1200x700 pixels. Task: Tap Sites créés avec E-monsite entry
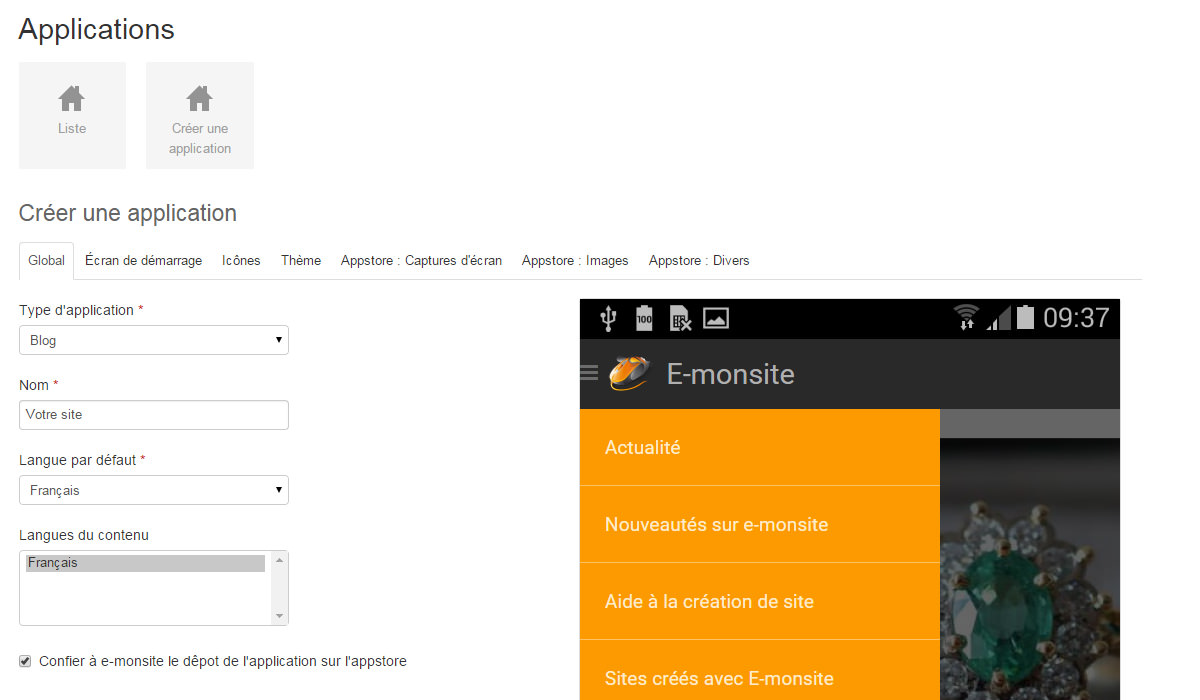pos(760,671)
